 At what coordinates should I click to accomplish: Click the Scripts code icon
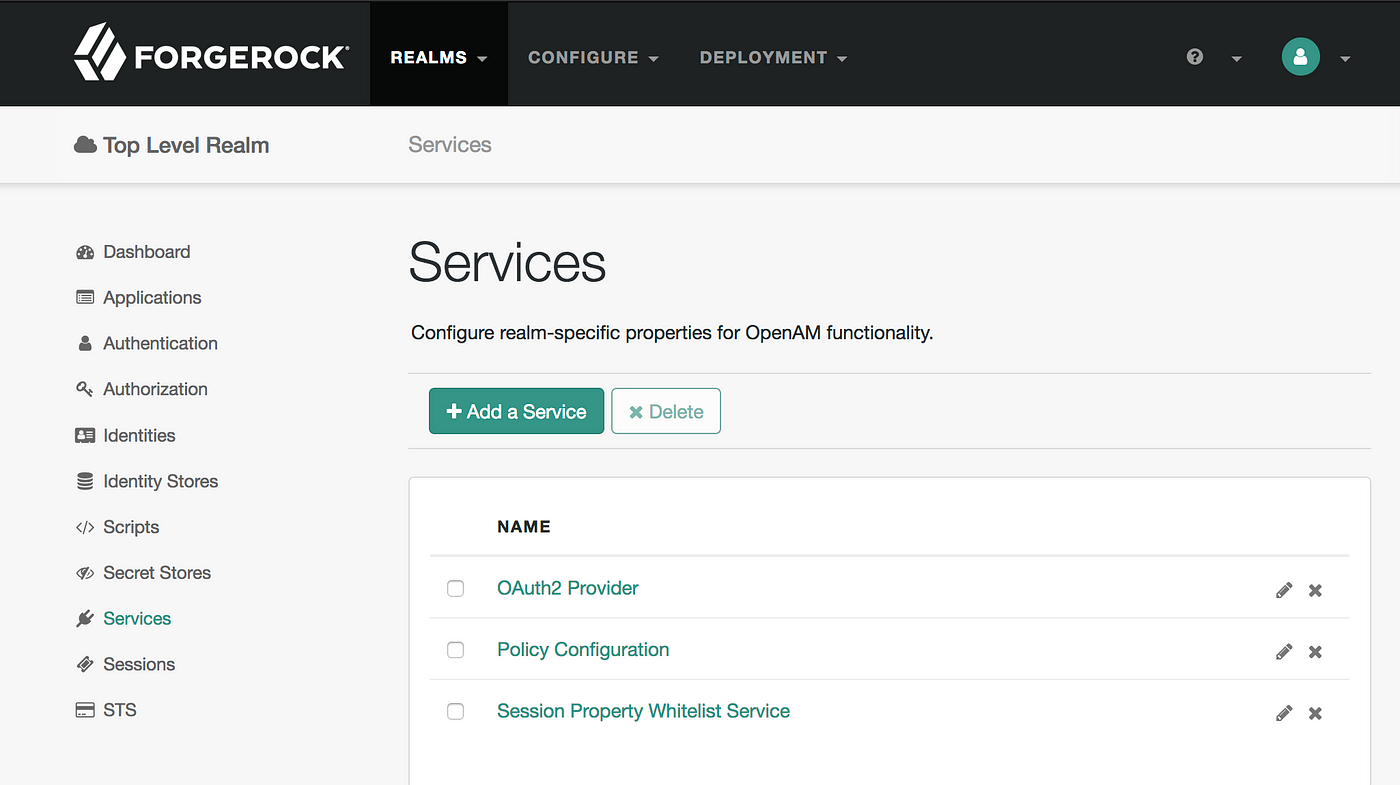[x=85, y=527]
